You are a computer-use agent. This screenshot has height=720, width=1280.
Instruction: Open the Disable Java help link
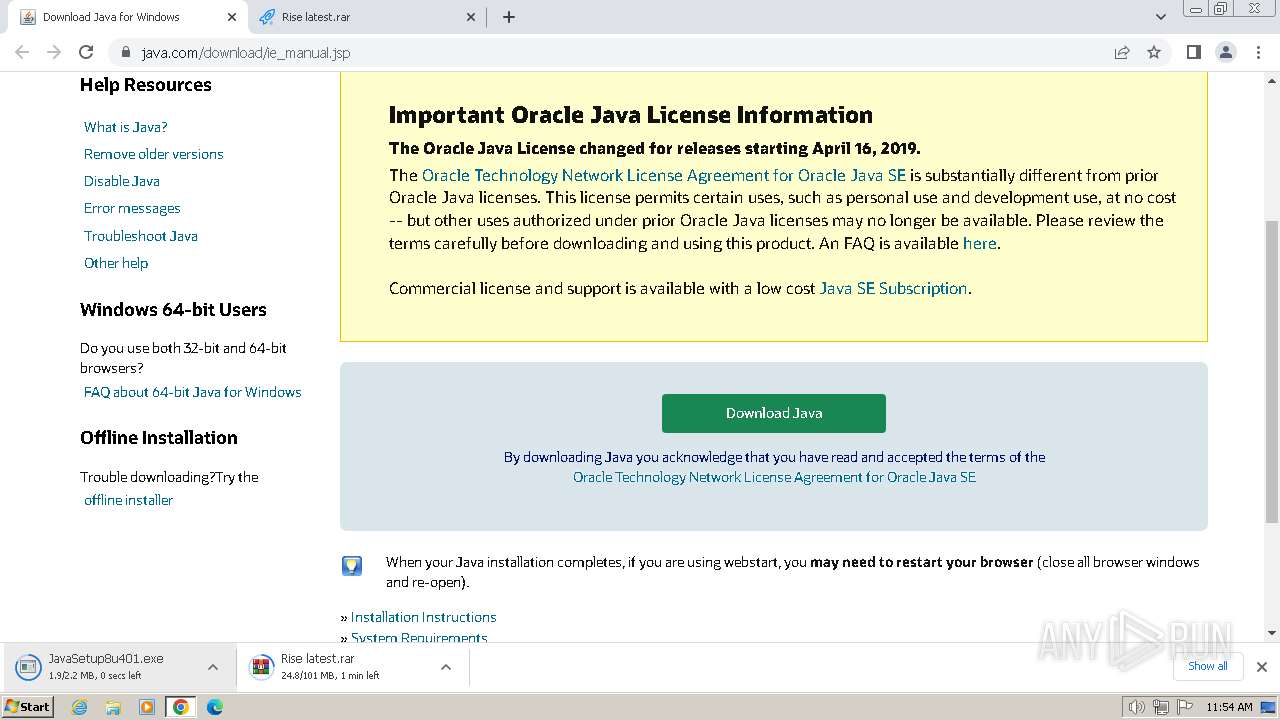tap(122, 181)
